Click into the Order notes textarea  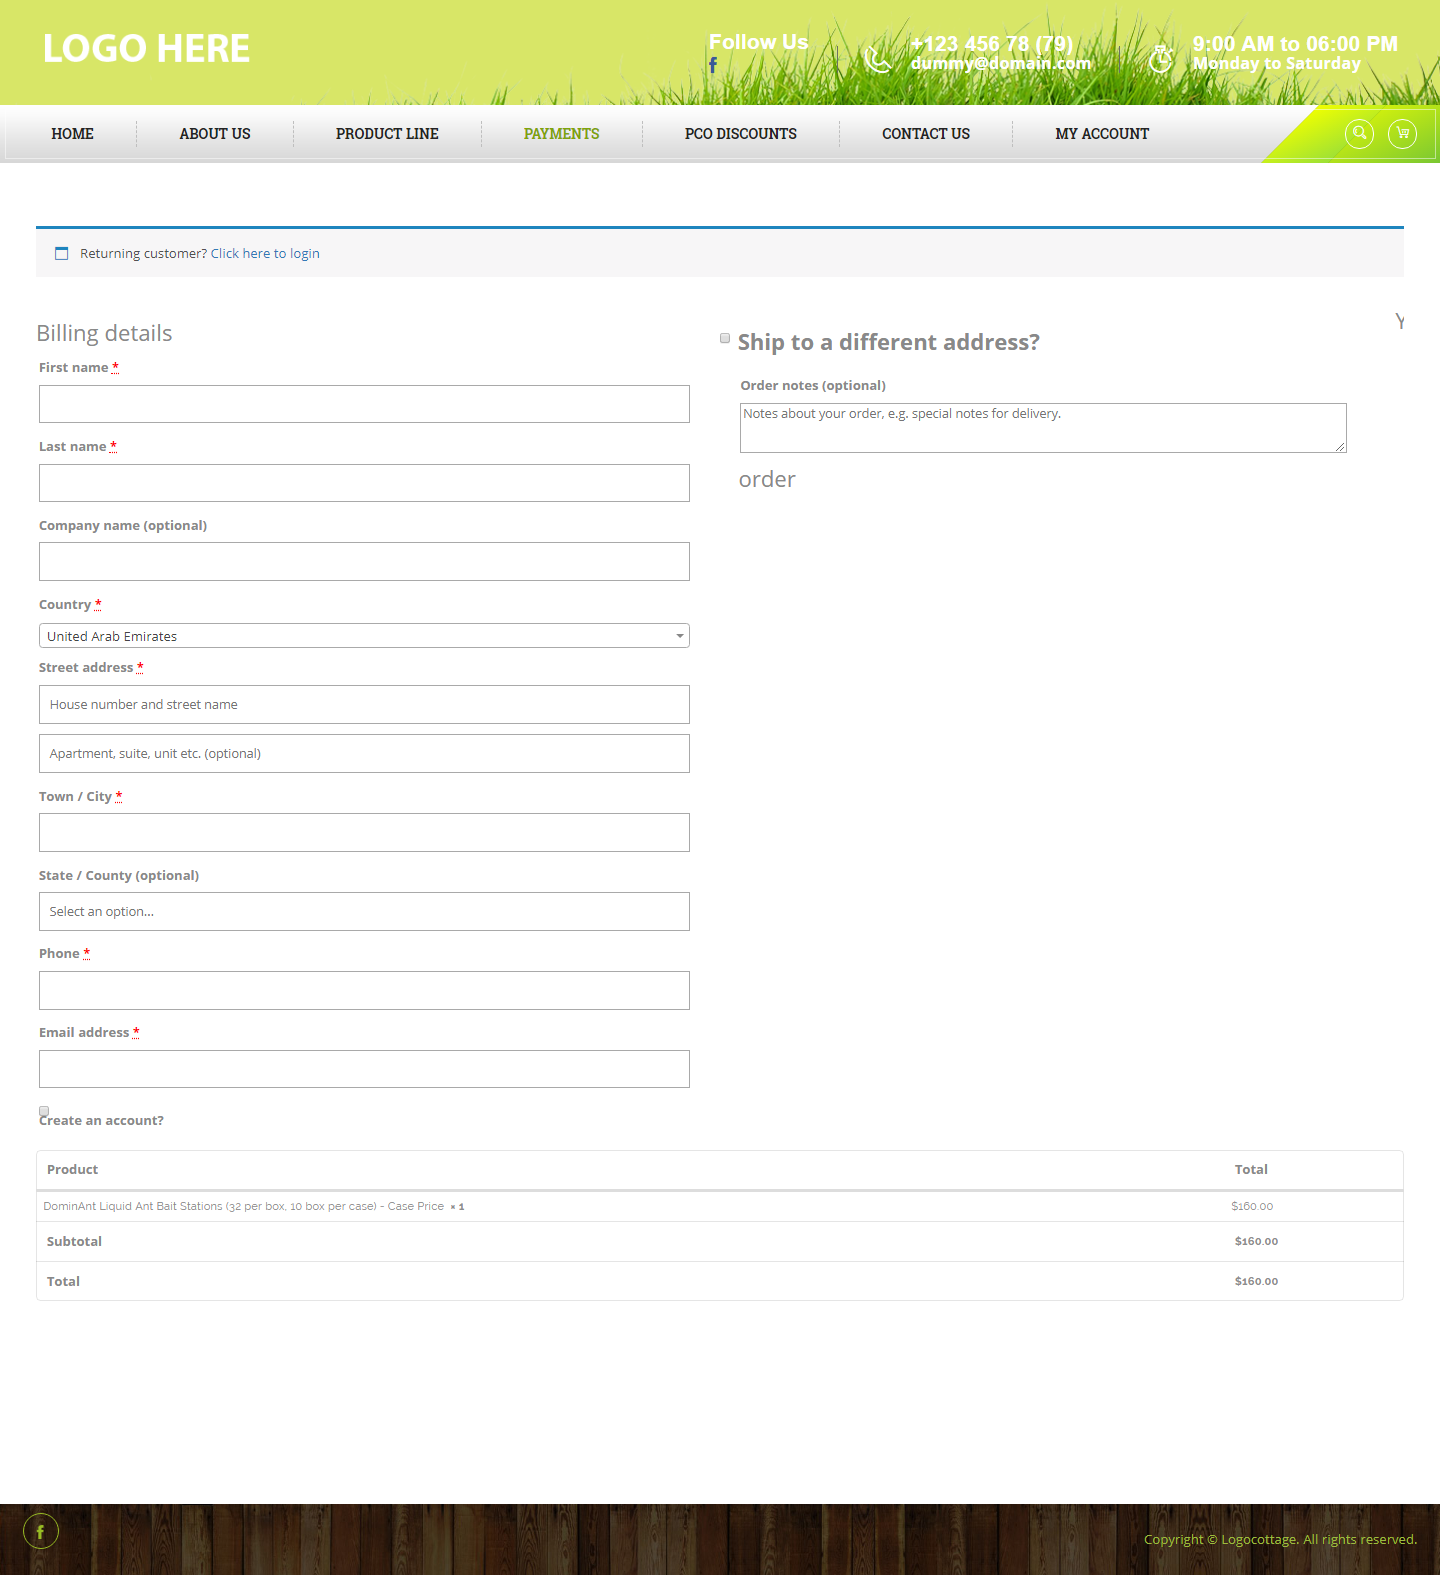coord(1042,428)
